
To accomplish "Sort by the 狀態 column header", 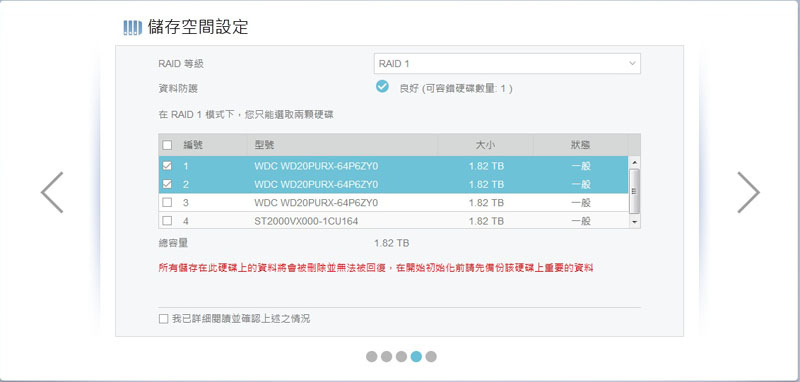I will (581, 145).
